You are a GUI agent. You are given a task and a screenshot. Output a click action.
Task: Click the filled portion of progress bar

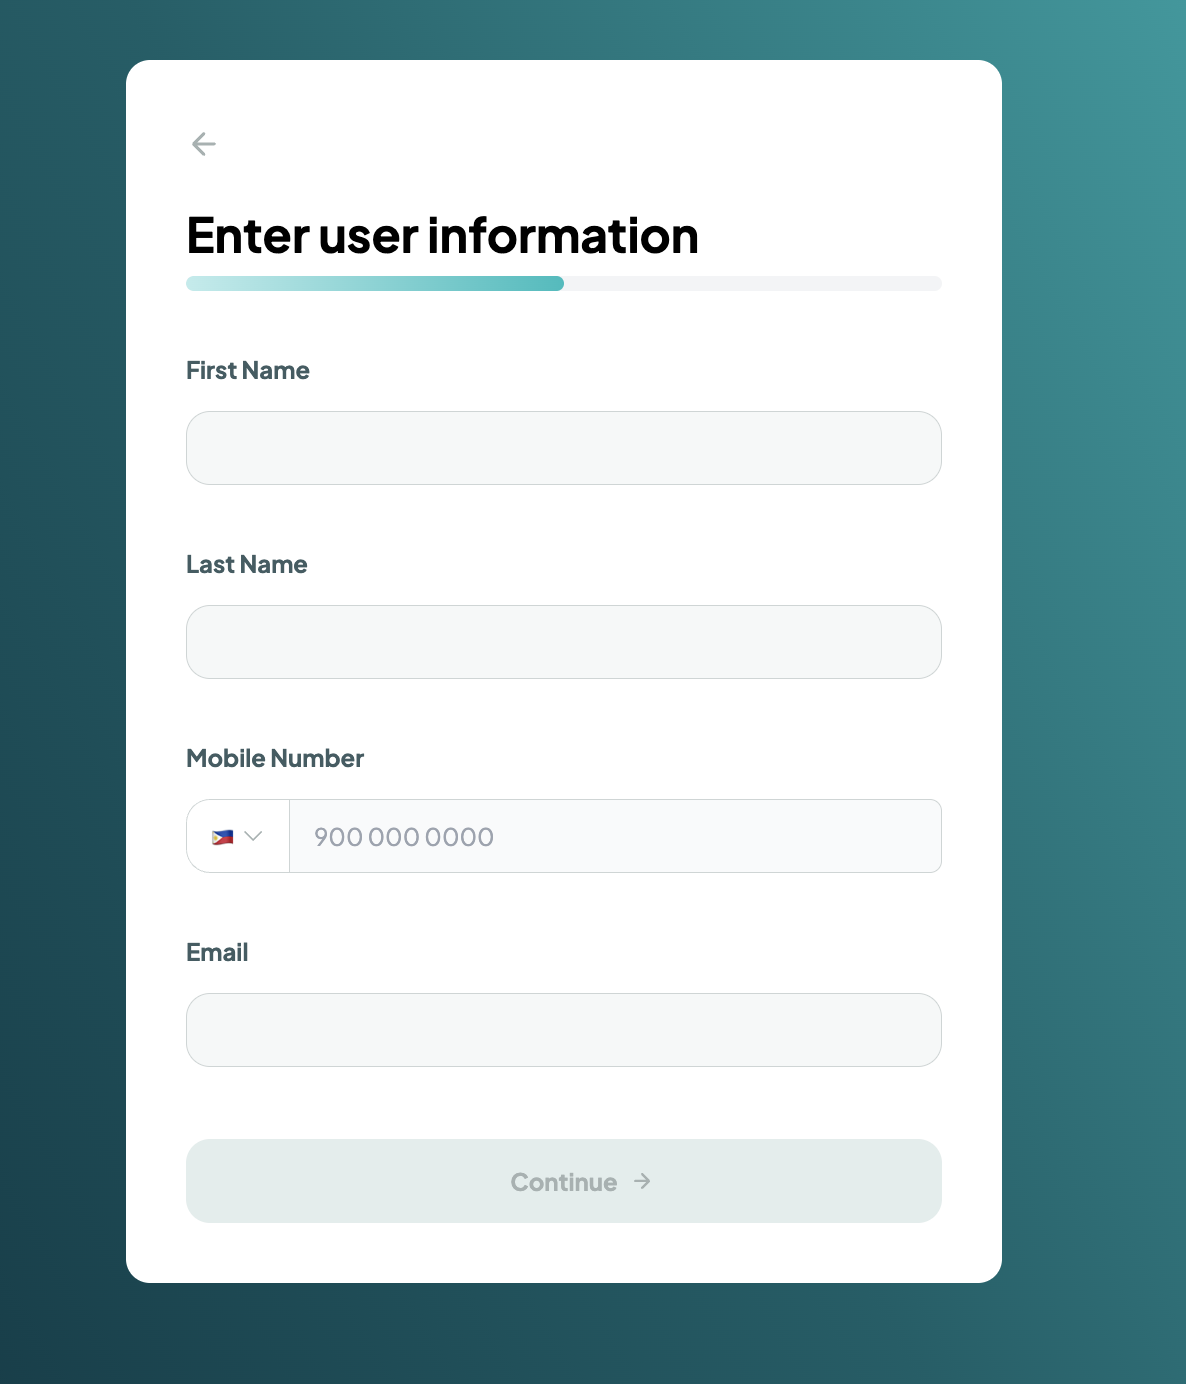point(375,284)
